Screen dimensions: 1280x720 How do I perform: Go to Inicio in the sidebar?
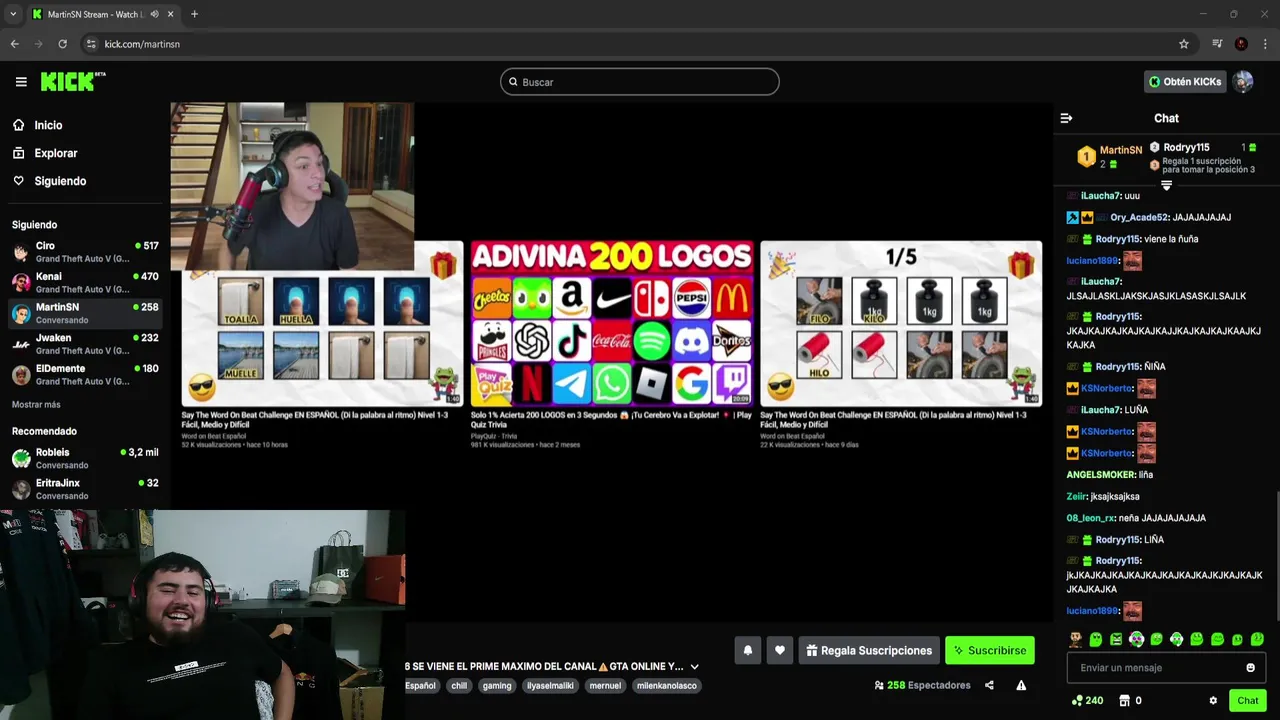pyautogui.click(x=48, y=125)
